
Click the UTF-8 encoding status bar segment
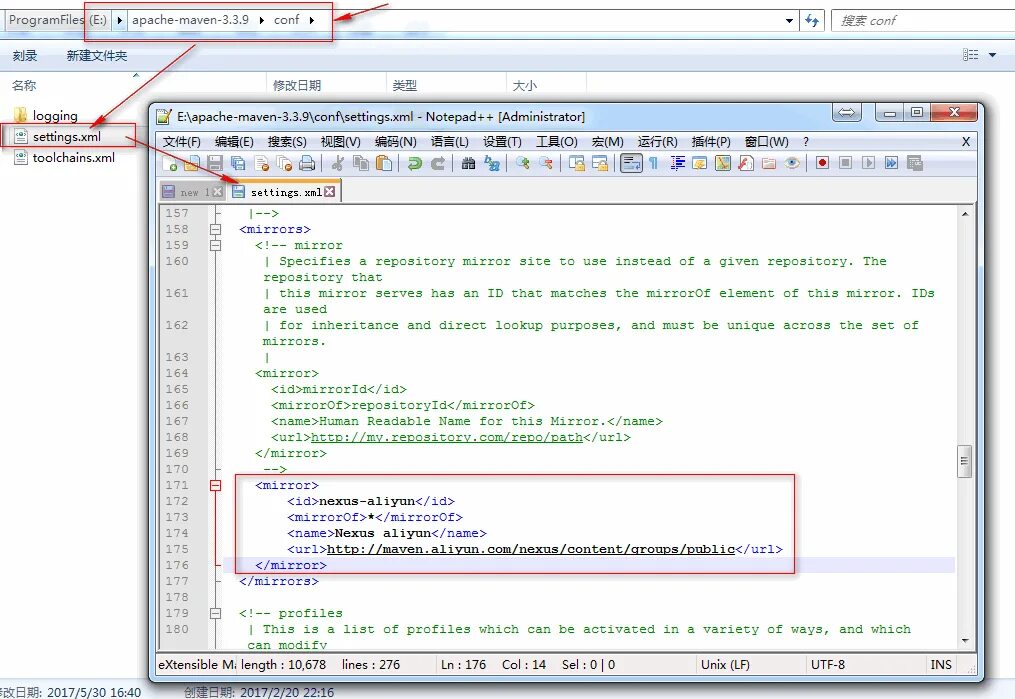coord(830,664)
